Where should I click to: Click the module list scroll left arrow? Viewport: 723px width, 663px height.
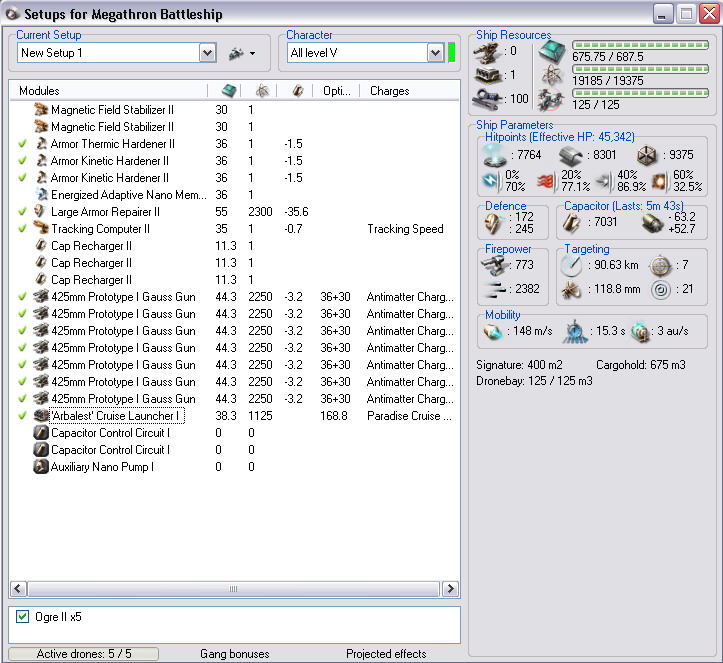[x=18, y=589]
